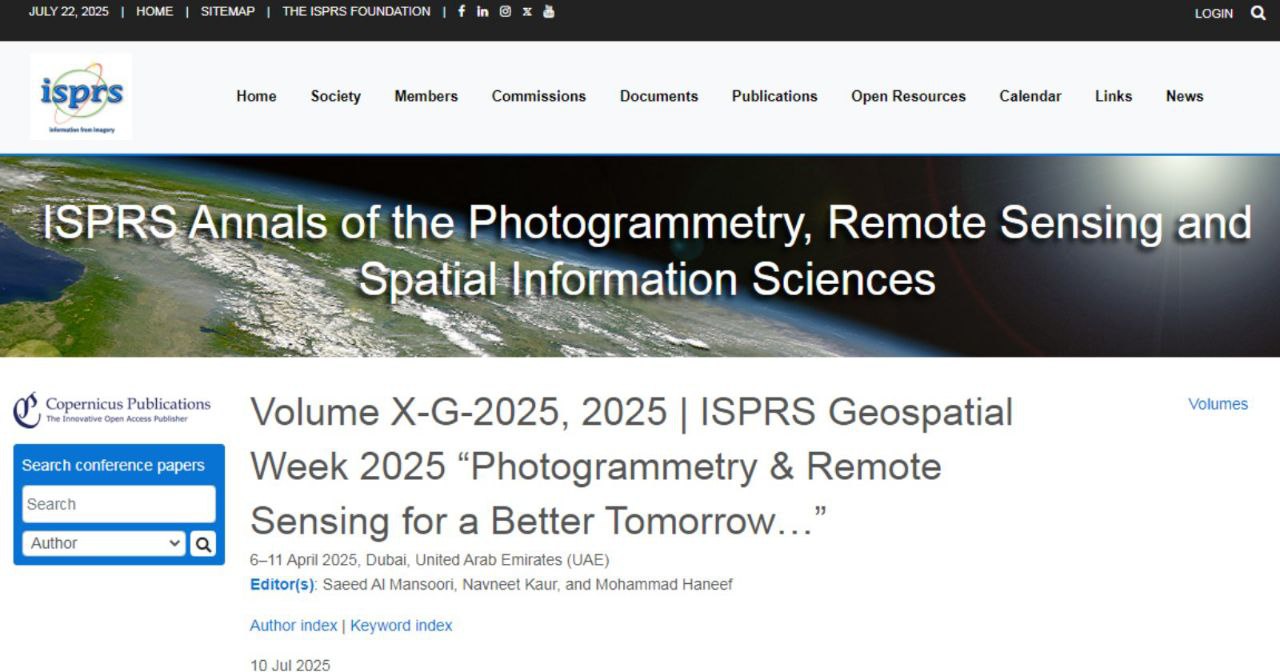Click the Copernicus Publications logo

pos(112,408)
